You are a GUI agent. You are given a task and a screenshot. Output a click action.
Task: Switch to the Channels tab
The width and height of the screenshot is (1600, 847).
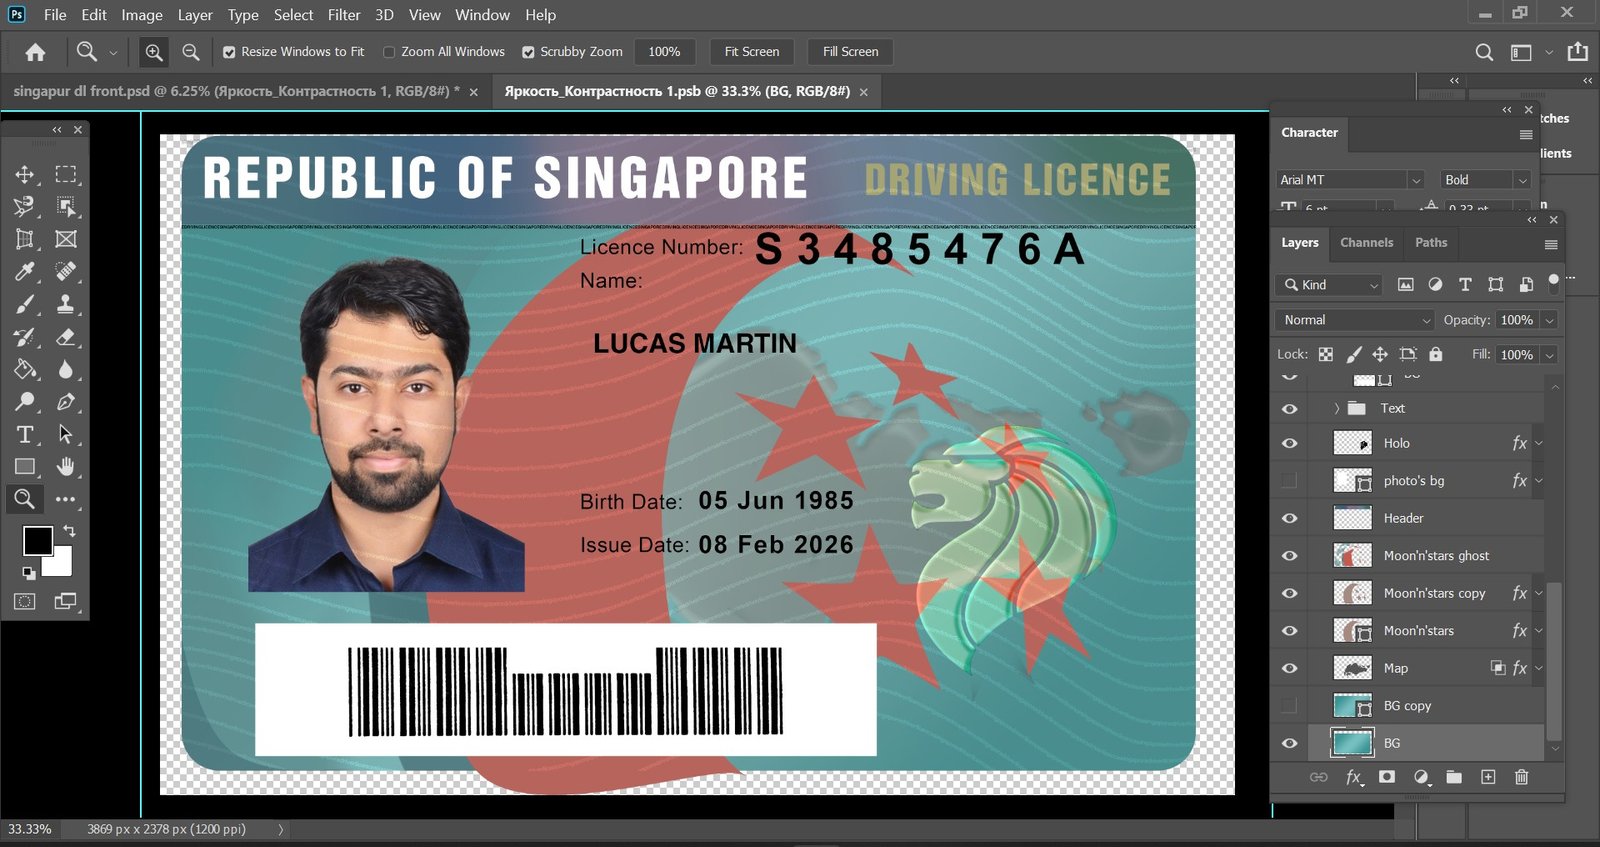click(x=1366, y=243)
